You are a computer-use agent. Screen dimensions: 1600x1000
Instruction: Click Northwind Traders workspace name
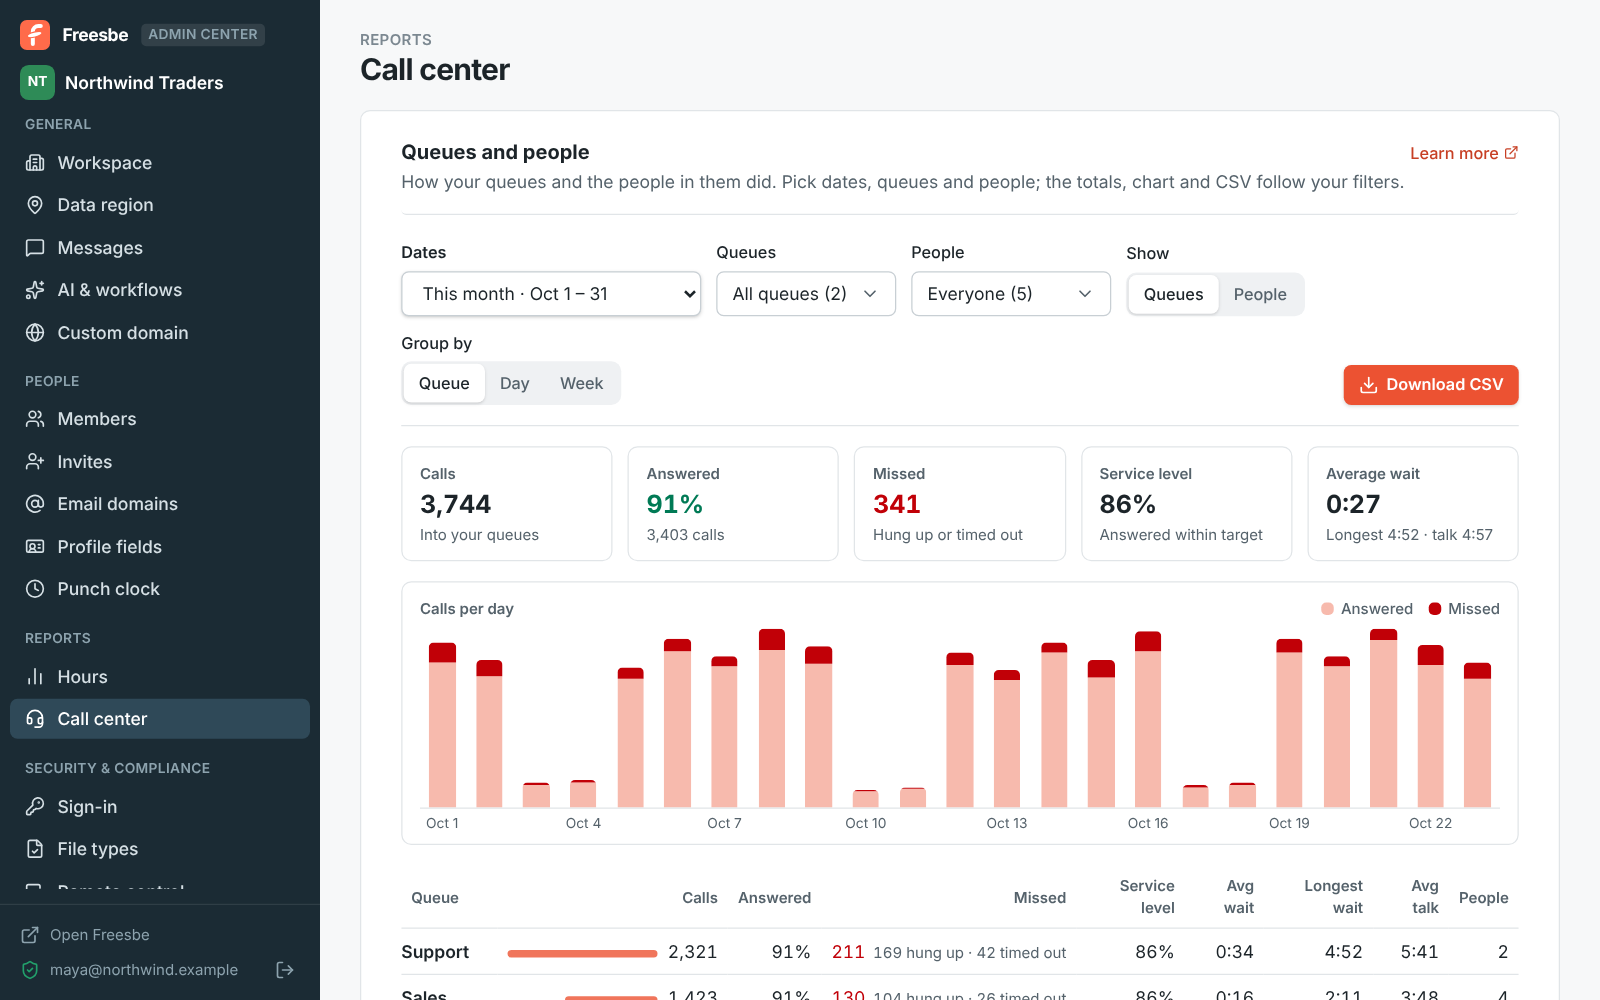coord(144,83)
